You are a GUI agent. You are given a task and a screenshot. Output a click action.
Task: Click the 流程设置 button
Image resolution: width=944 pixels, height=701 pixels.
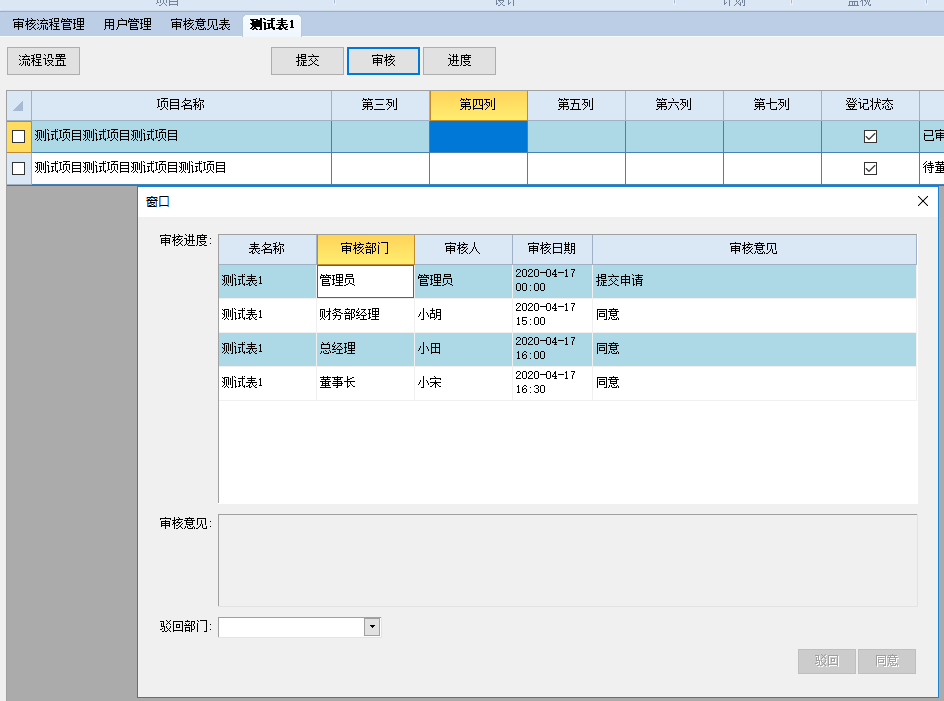point(43,61)
